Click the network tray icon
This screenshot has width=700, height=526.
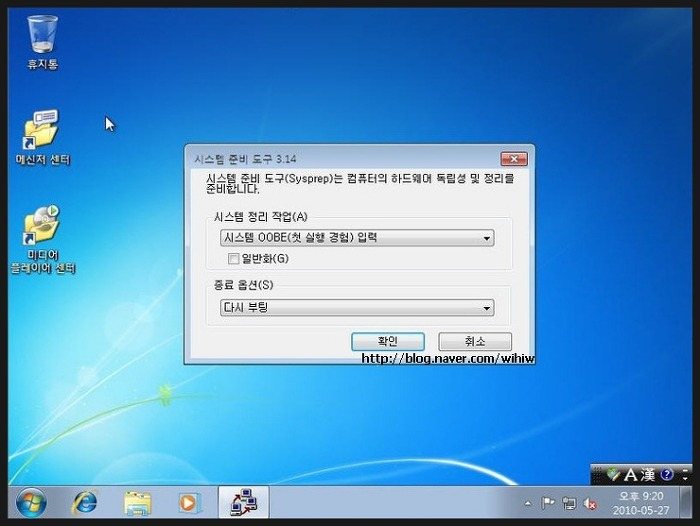coord(569,504)
